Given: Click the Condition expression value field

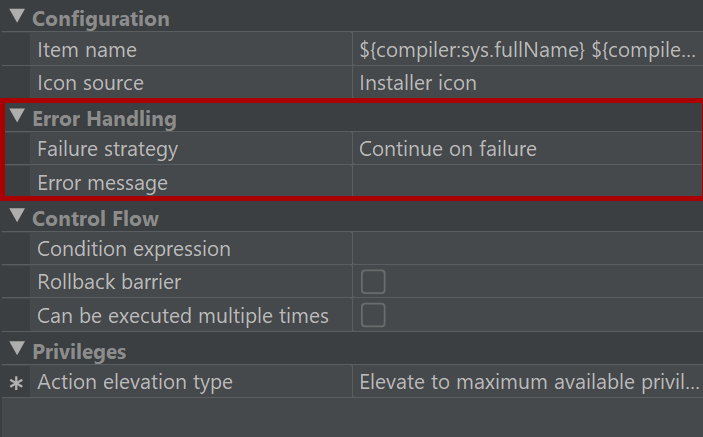Looking at the screenshot, I should pos(528,248).
